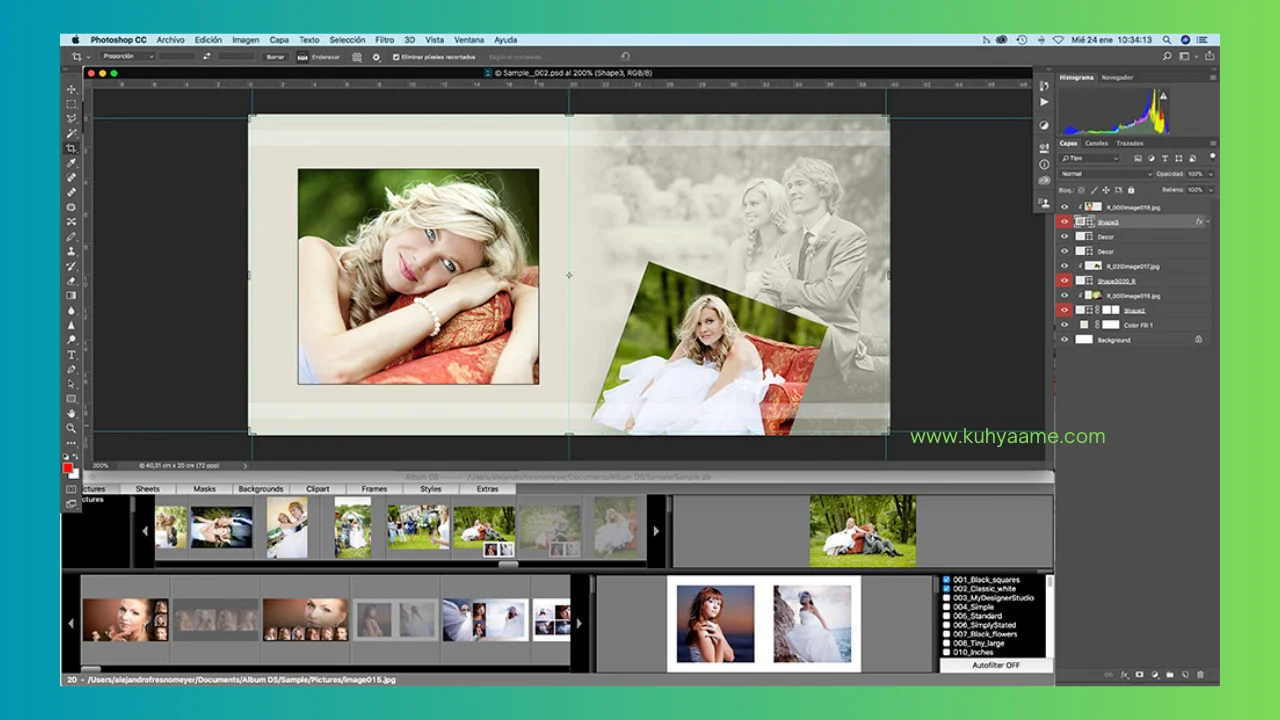Open the Opacidad value dropdown
1280x720 pixels.
pos(1211,174)
